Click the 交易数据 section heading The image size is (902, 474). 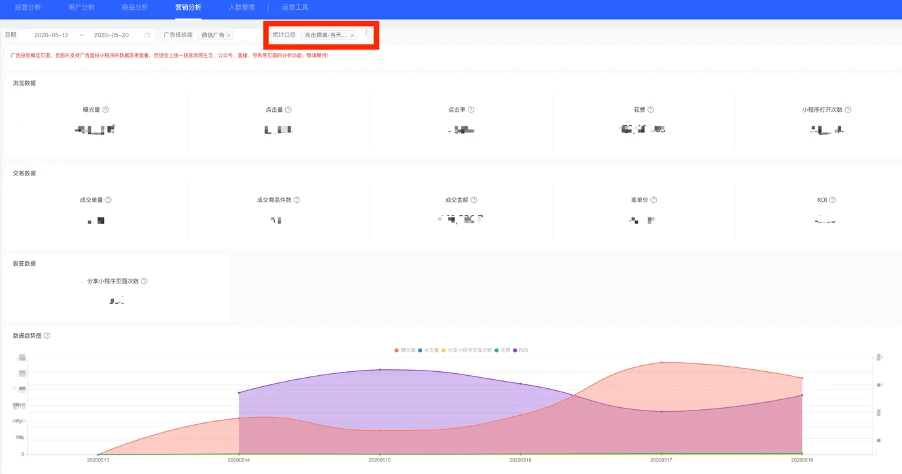point(25,173)
